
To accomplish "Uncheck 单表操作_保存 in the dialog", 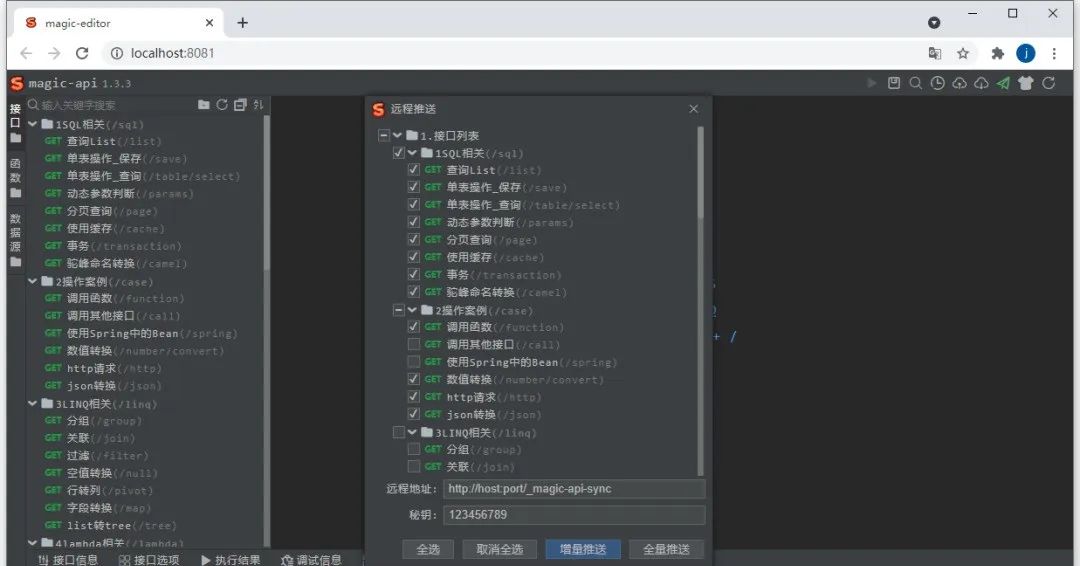I will coord(413,187).
